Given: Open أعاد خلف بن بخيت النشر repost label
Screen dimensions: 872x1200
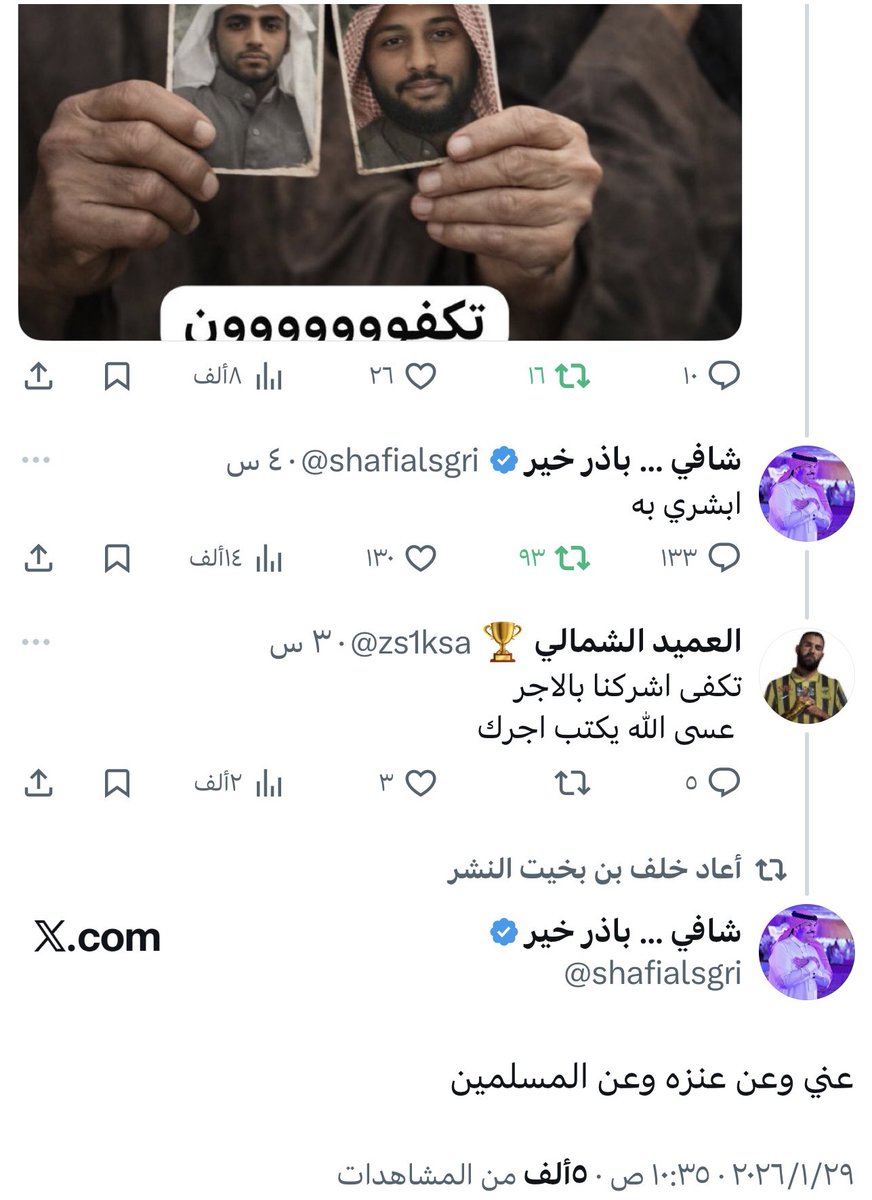Looking at the screenshot, I should [595, 870].
